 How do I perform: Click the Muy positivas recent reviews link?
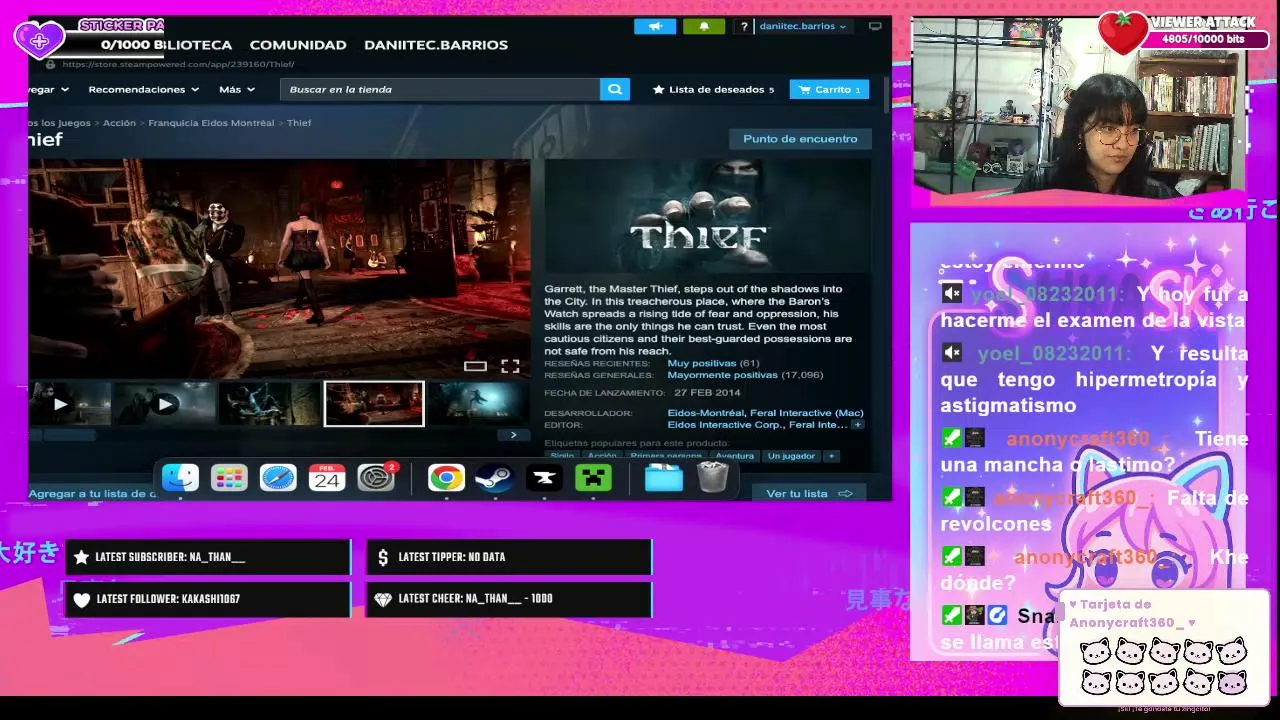tap(702, 363)
